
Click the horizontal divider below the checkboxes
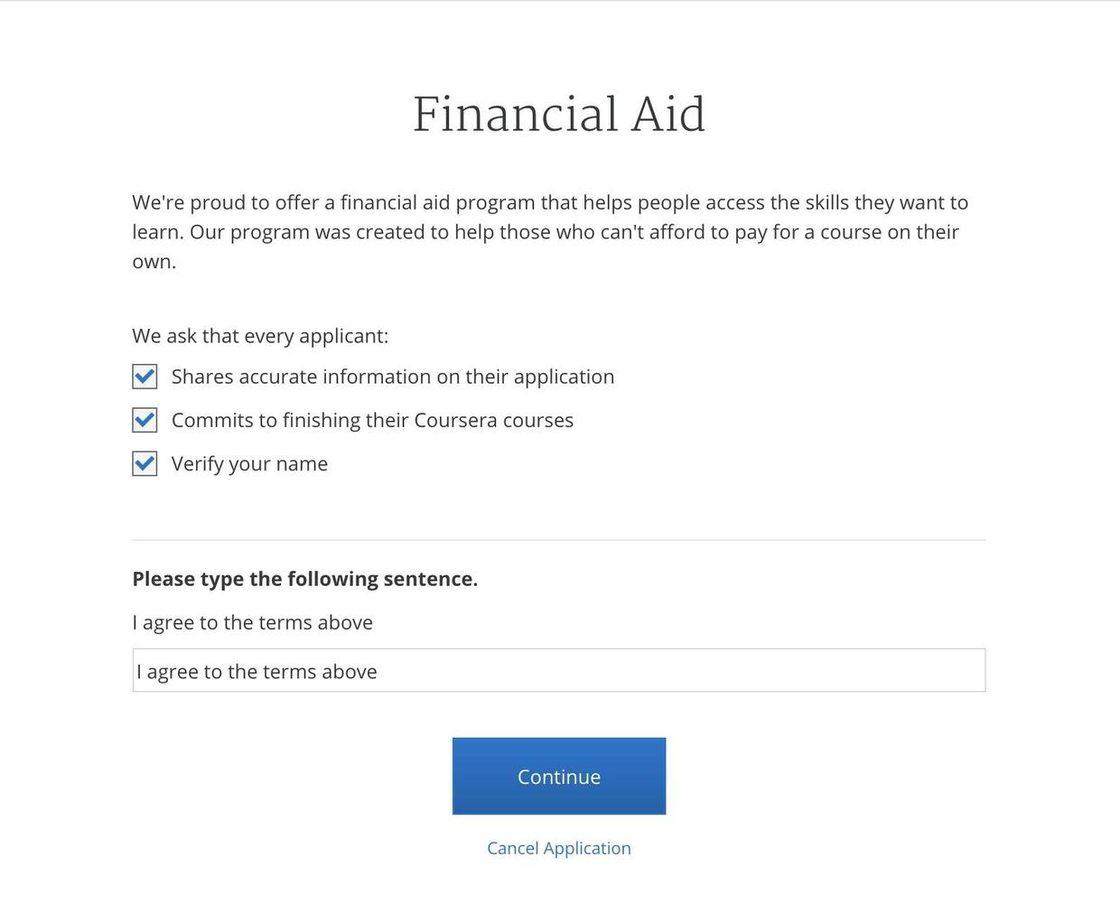(559, 540)
